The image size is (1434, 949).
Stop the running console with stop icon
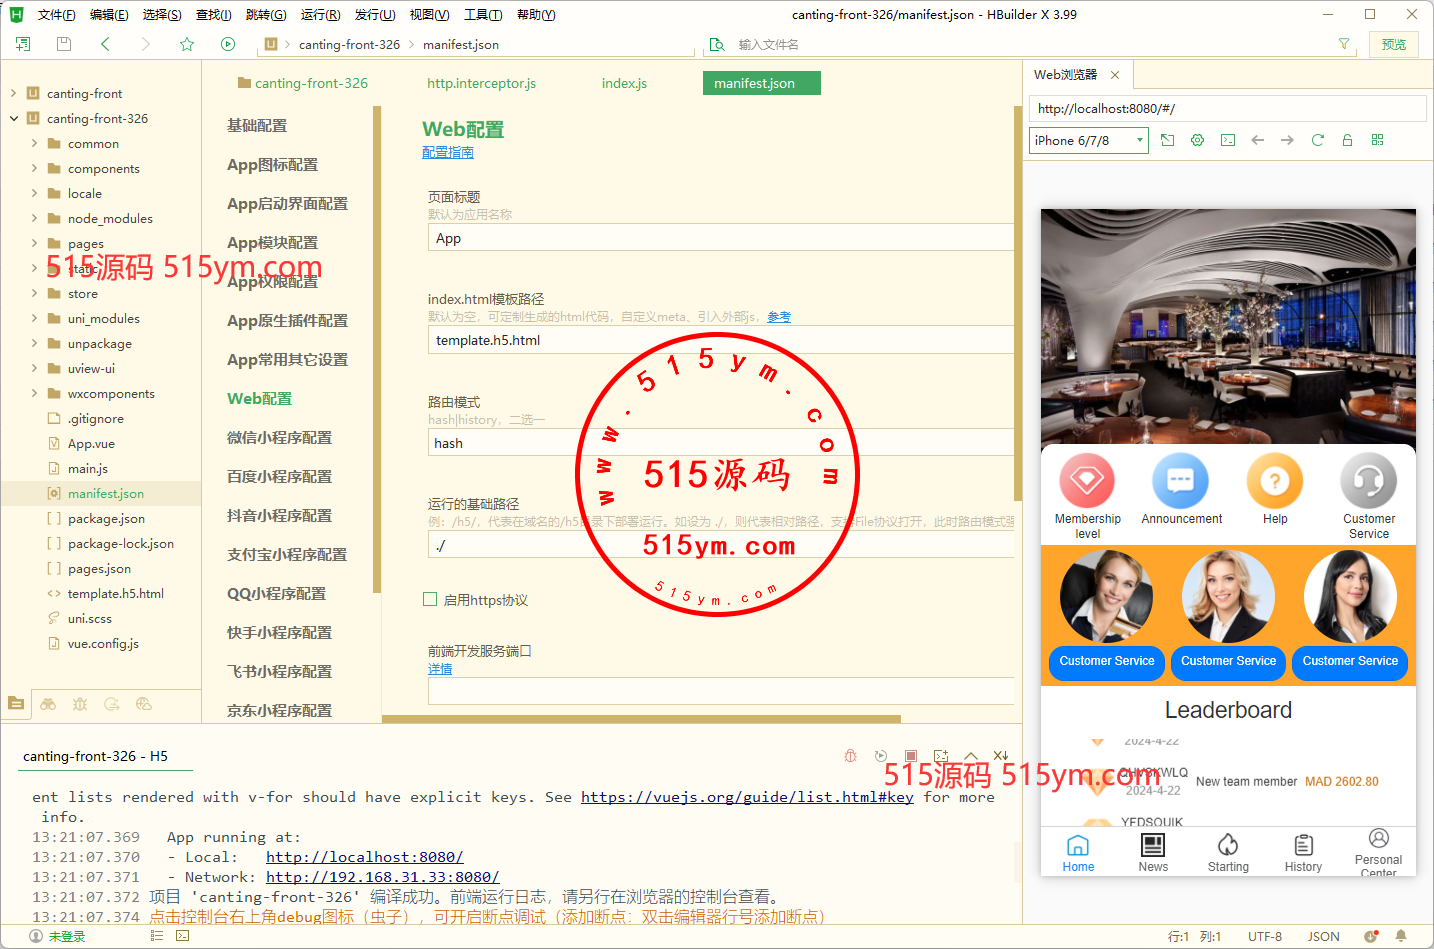(x=910, y=756)
